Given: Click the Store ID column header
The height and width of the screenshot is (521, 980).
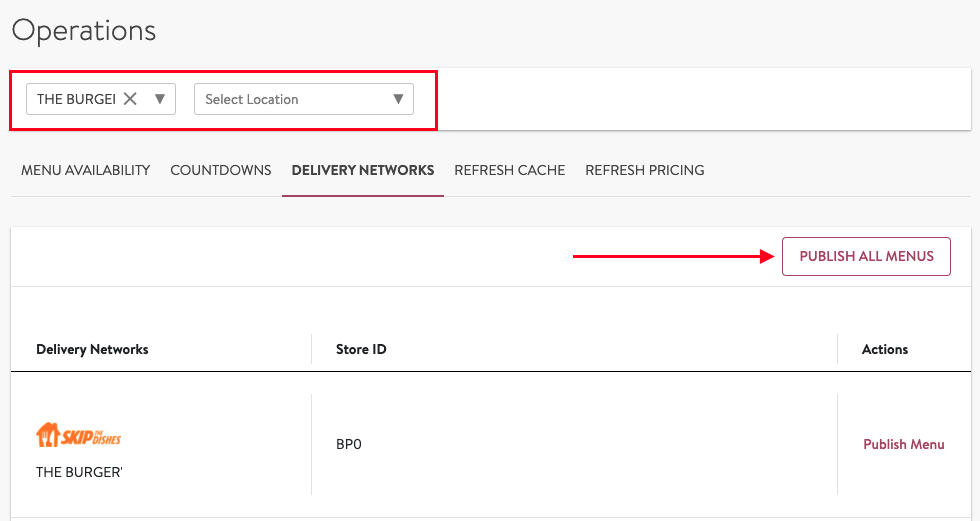Looking at the screenshot, I should (361, 349).
